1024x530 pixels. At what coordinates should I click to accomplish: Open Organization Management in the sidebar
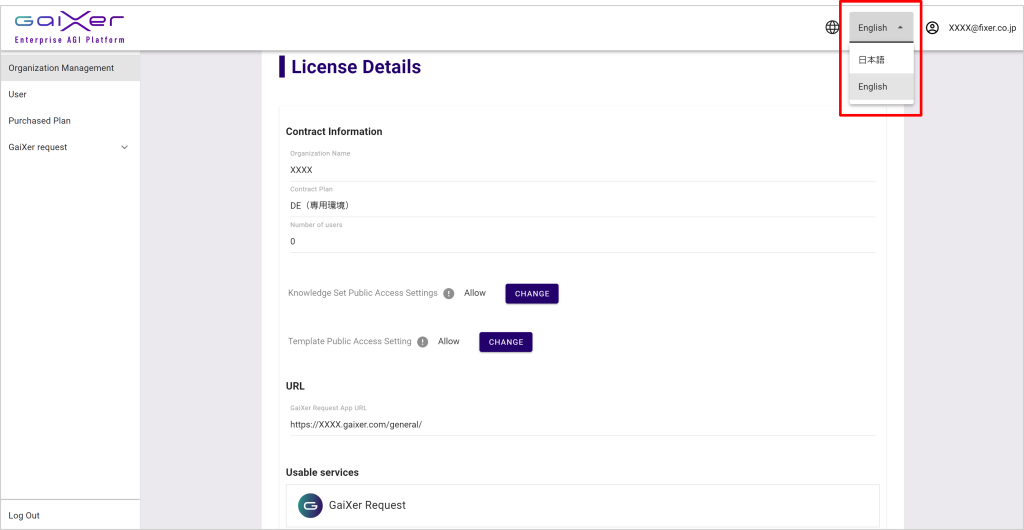(x=62, y=68)
